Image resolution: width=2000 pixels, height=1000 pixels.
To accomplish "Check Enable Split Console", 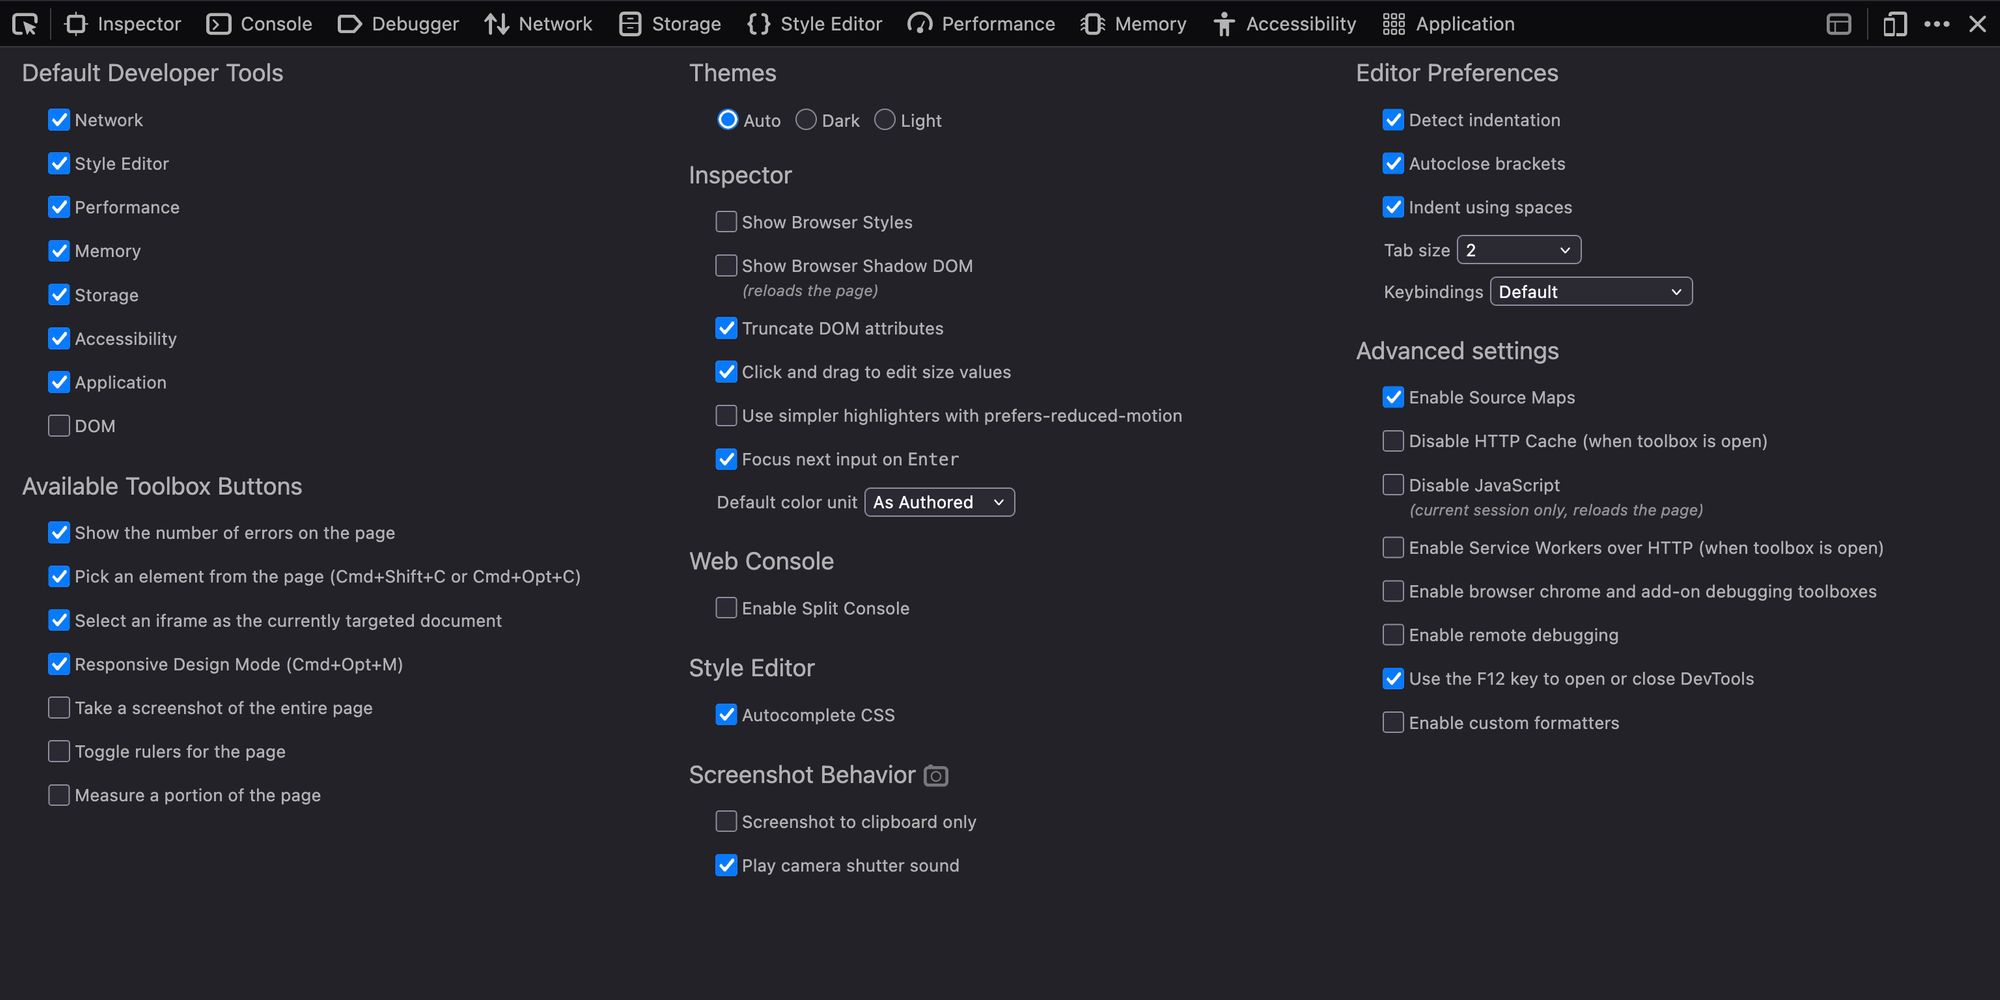I will click(x=726, y=607).
